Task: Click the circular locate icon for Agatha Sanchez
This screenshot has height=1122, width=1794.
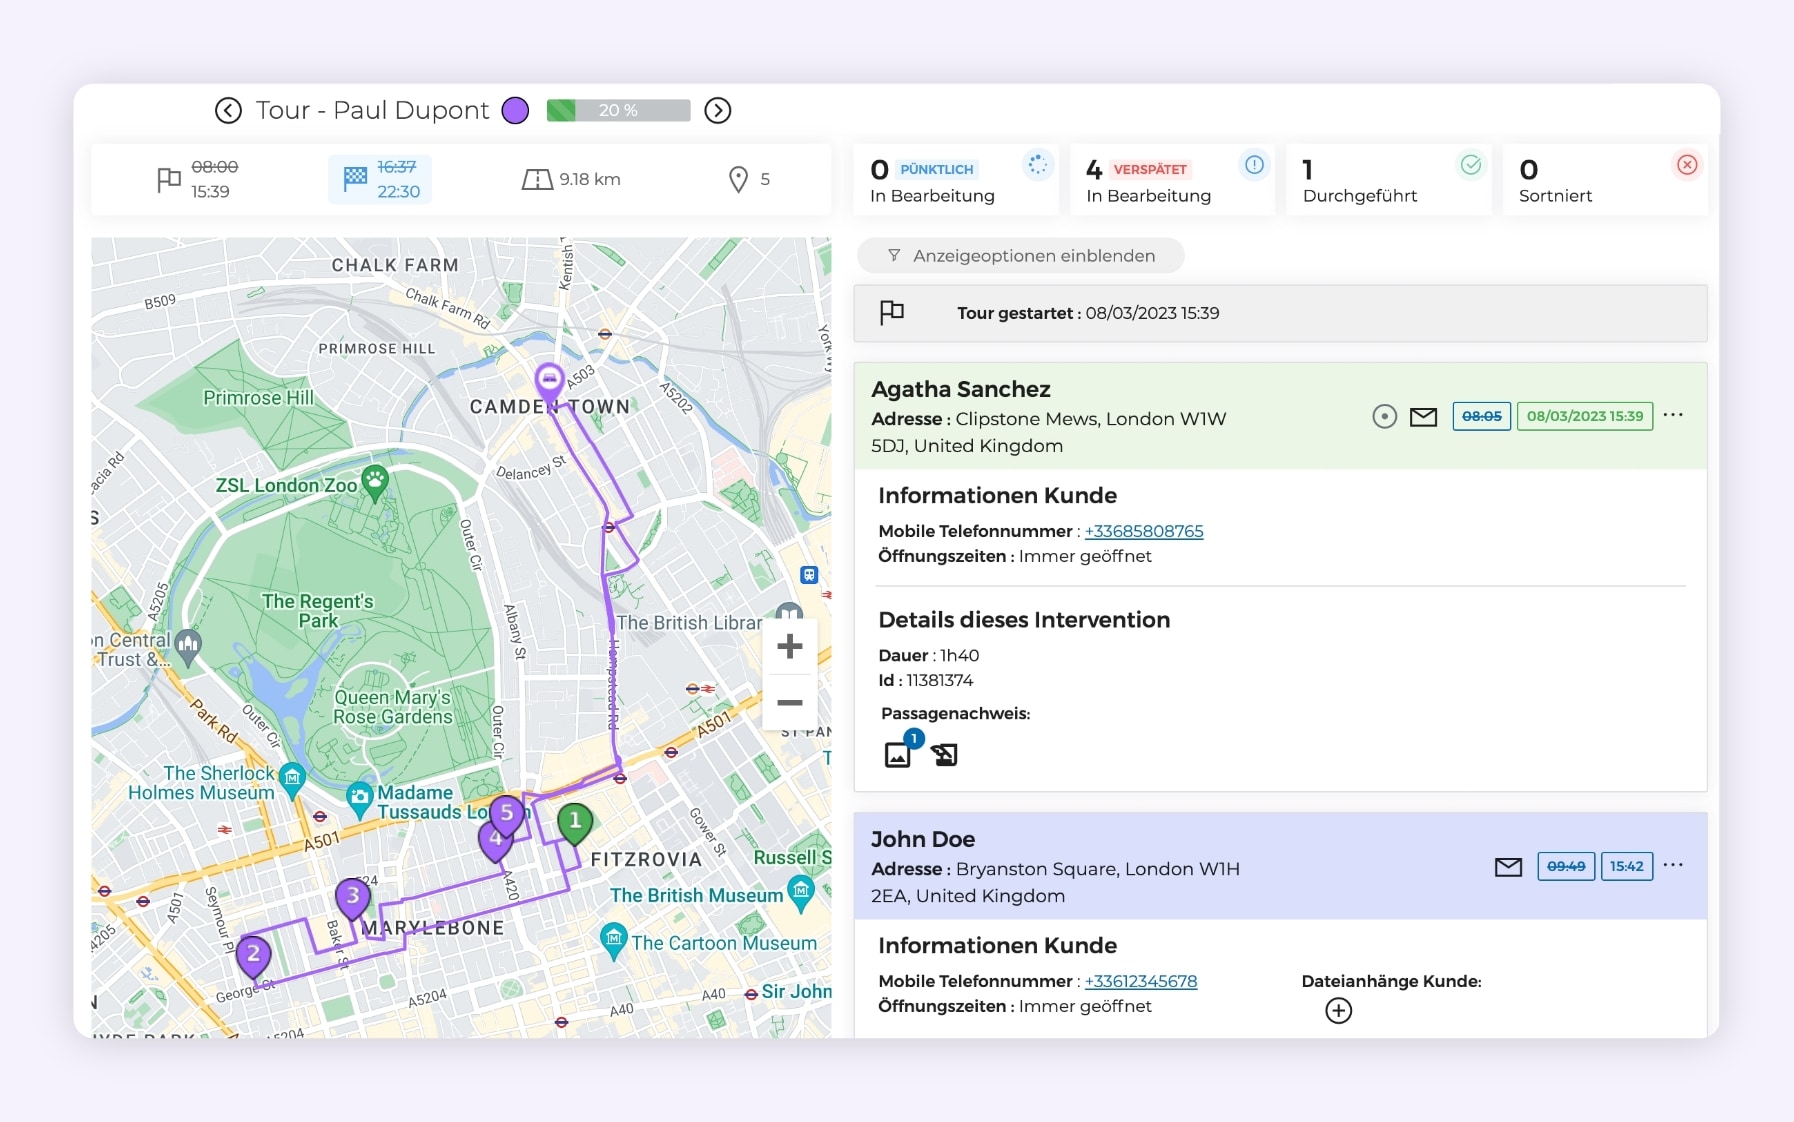Action: tap(1384, 417)
